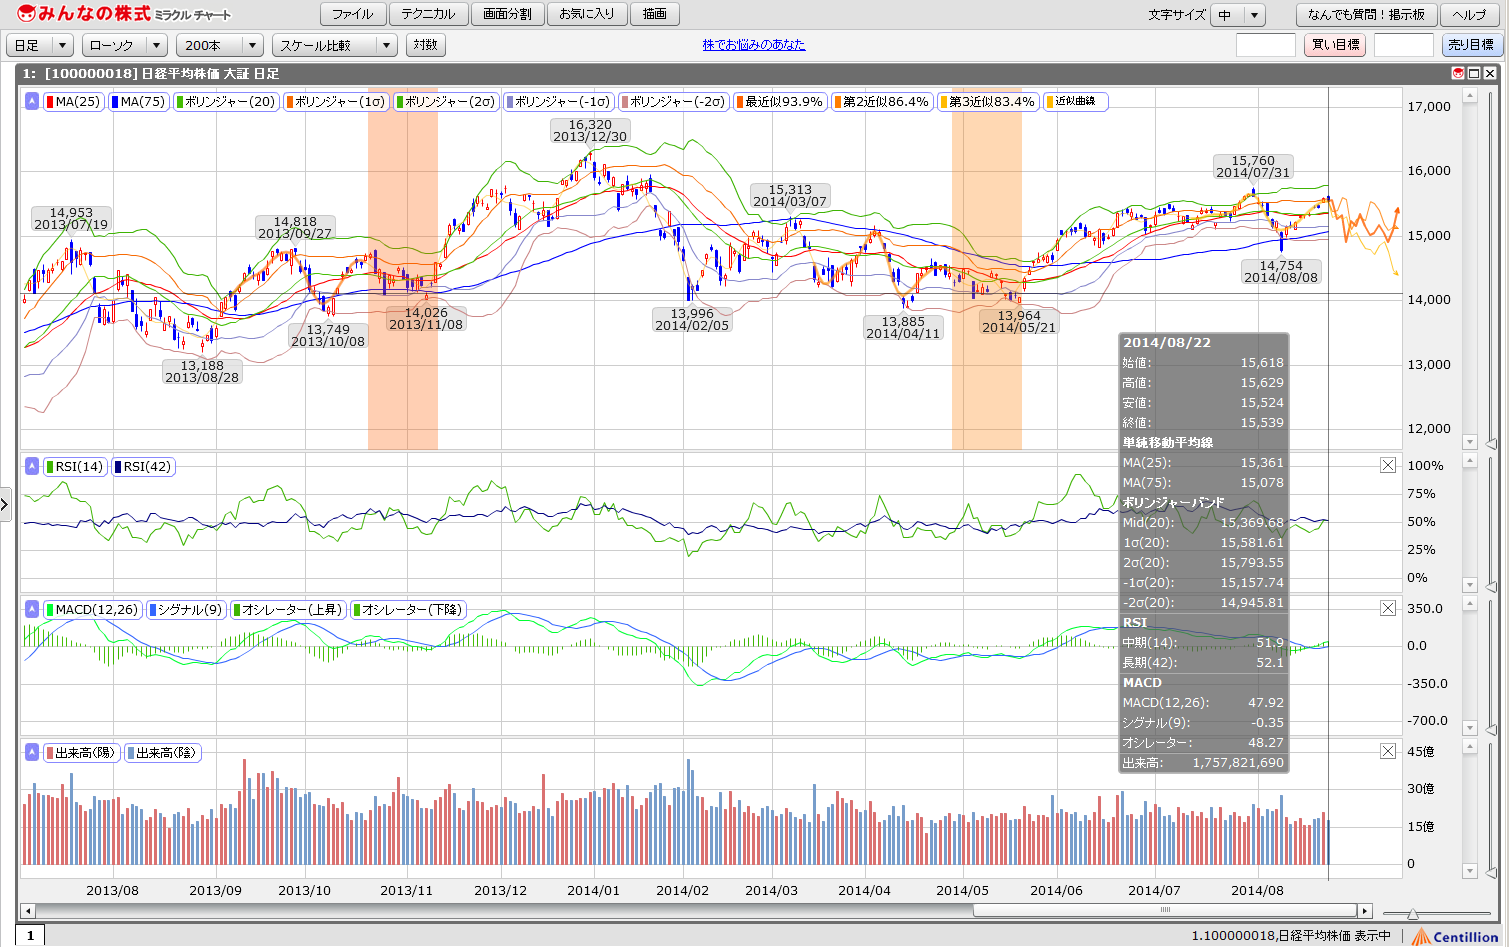1509x947 pixels.
Task: Toggle the RSI(42) line legend
Action: tap(143, 466)
